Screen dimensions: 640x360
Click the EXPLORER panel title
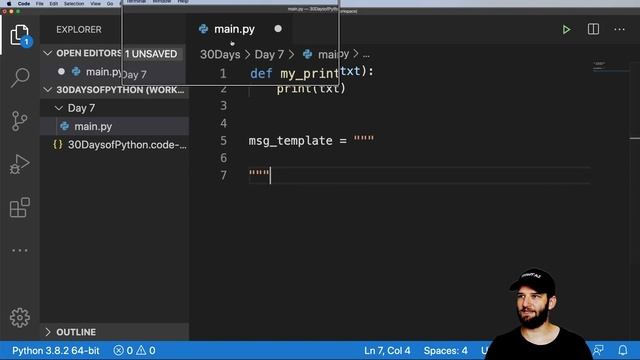coord(79,29)
